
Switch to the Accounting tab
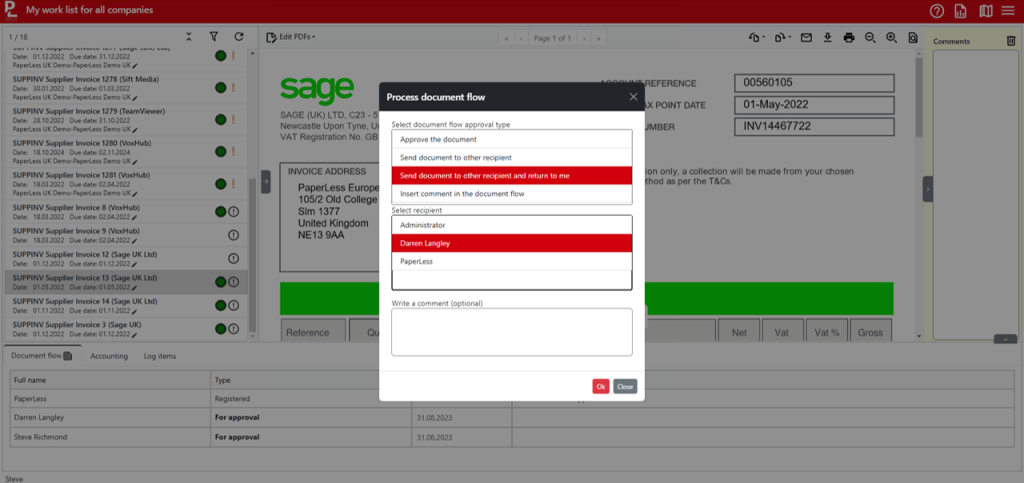click(x=109, y=356)
